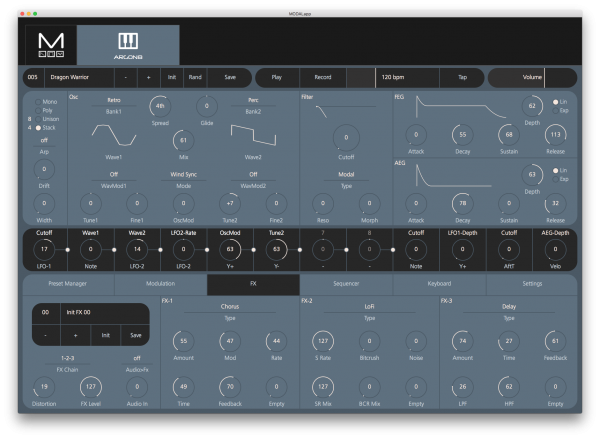Click the Wave1 sine waveform display
The width and height of the screenshot is (600, 439).
(x=114, y=135)
